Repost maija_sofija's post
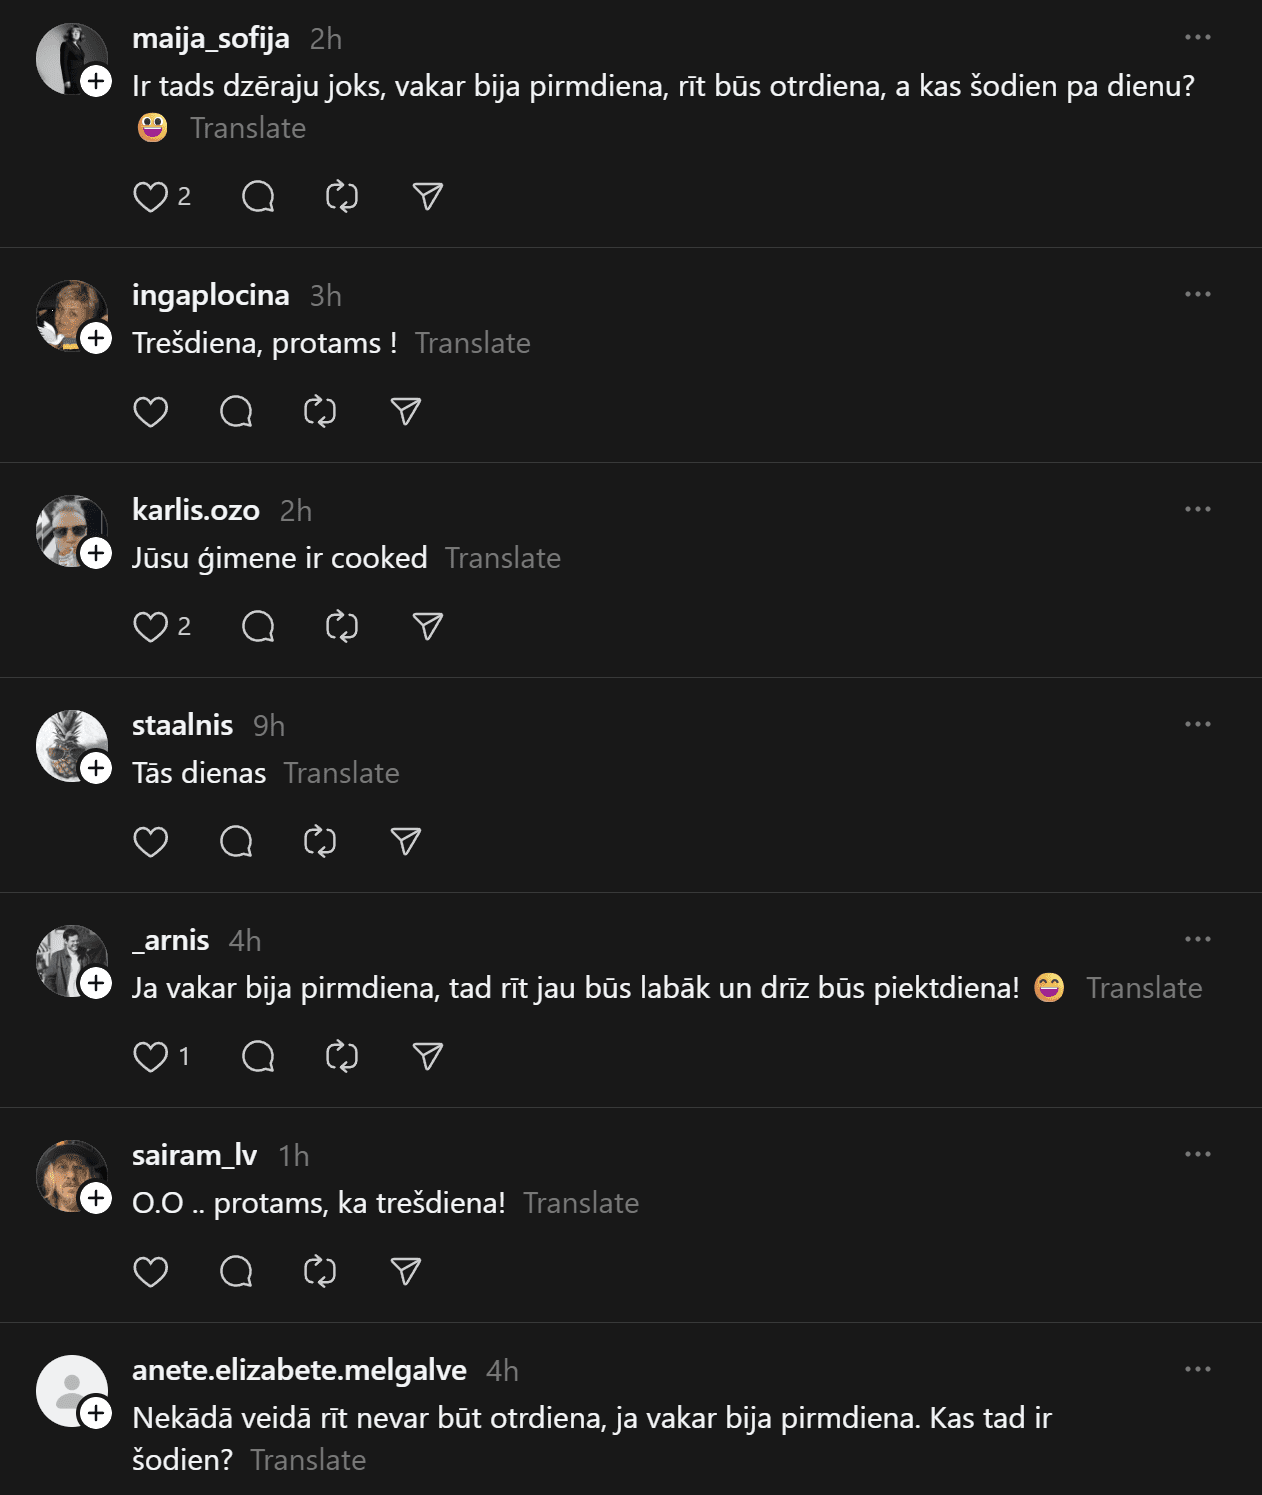 click(342, 197)
